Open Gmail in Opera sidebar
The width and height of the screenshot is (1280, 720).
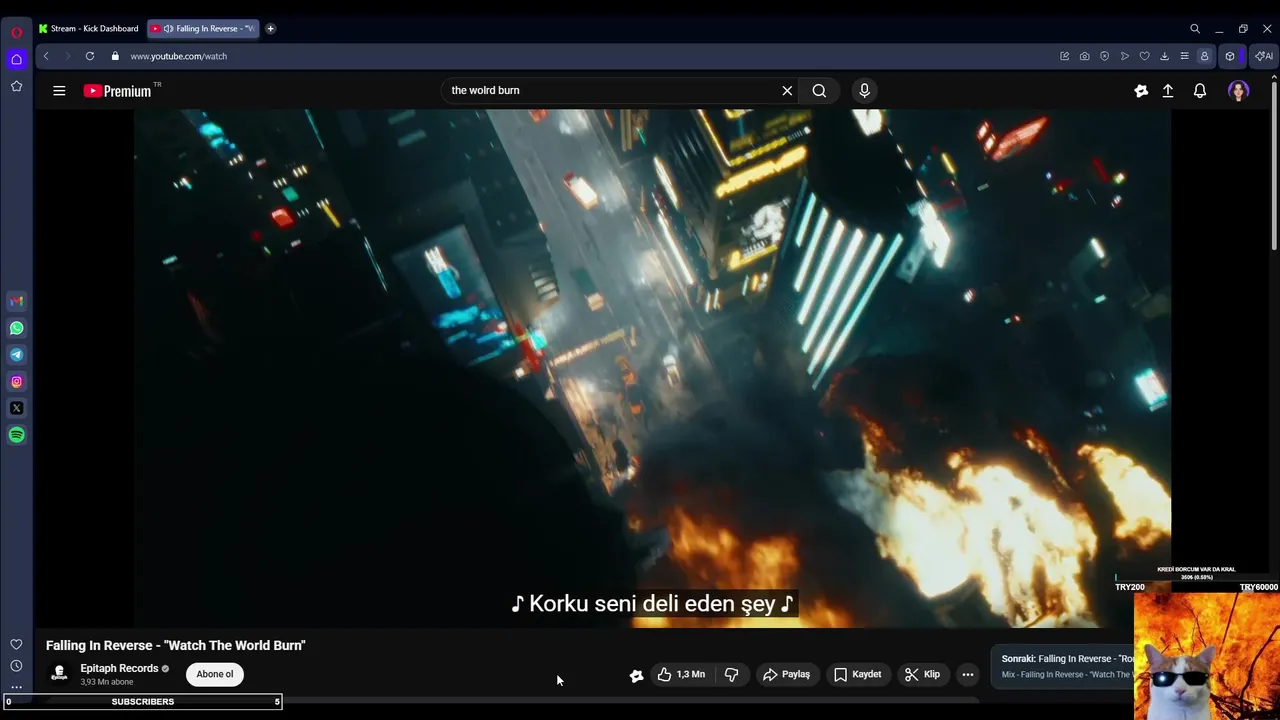(16, 301)
